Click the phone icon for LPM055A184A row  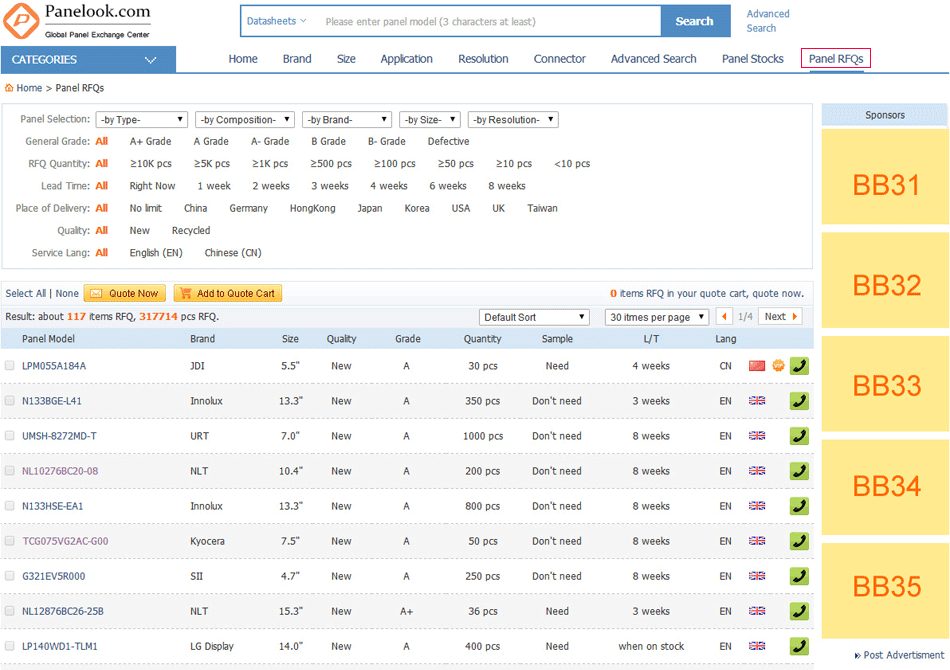pos(799,366)
